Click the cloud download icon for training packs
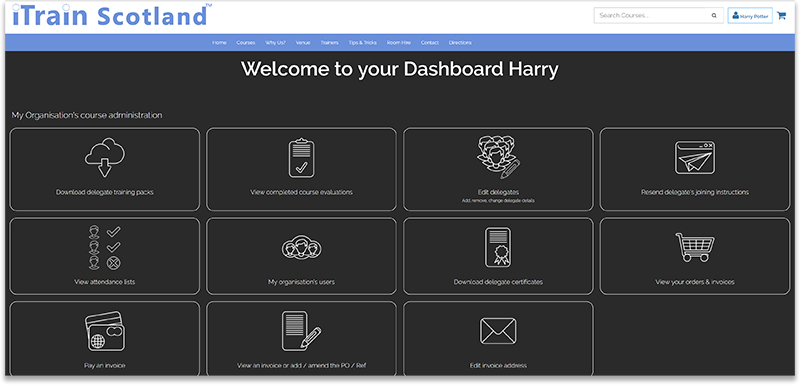 105,158
